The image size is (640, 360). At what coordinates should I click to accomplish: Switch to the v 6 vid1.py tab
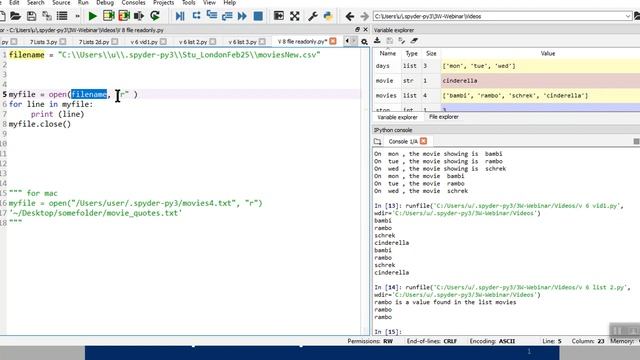(144, 42)
